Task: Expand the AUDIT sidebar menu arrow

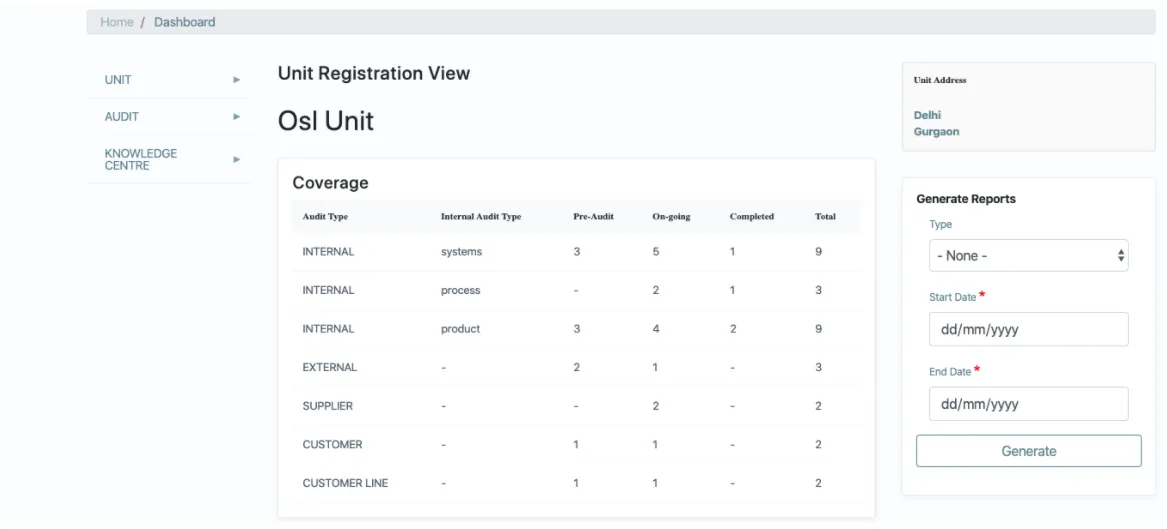Action: point(237,117)
